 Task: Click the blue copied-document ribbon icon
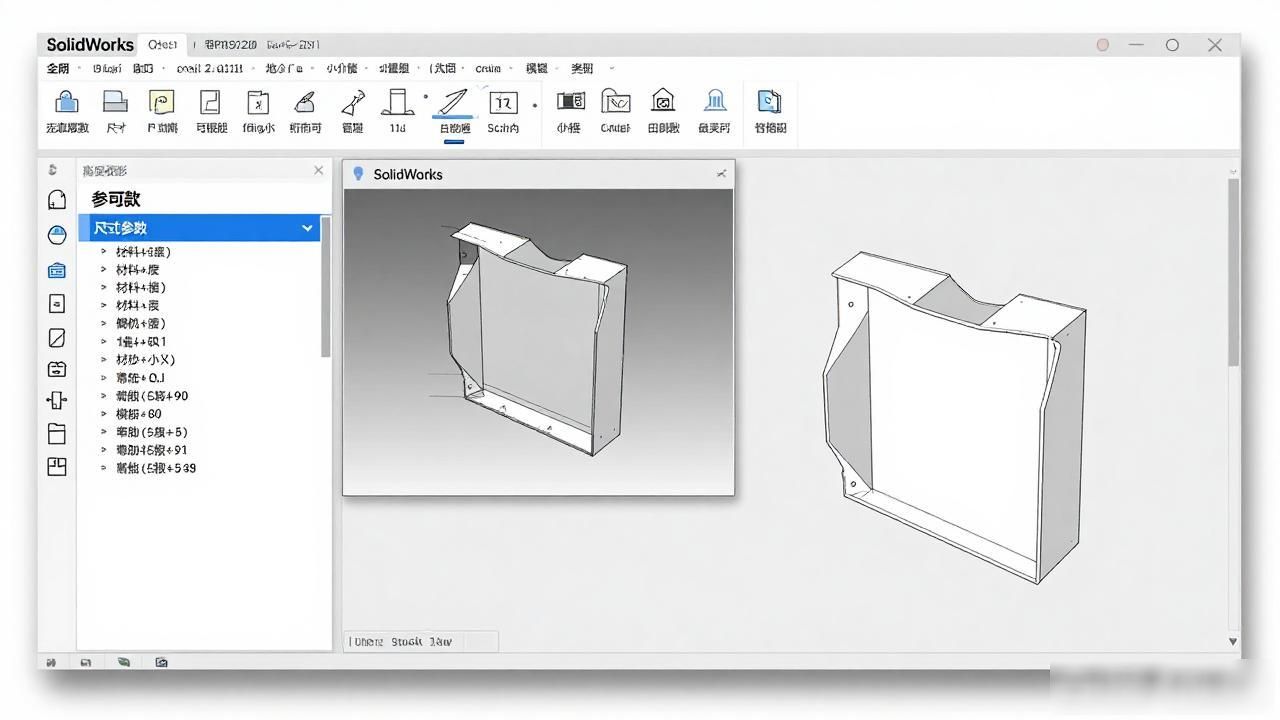tap(769, 101)
